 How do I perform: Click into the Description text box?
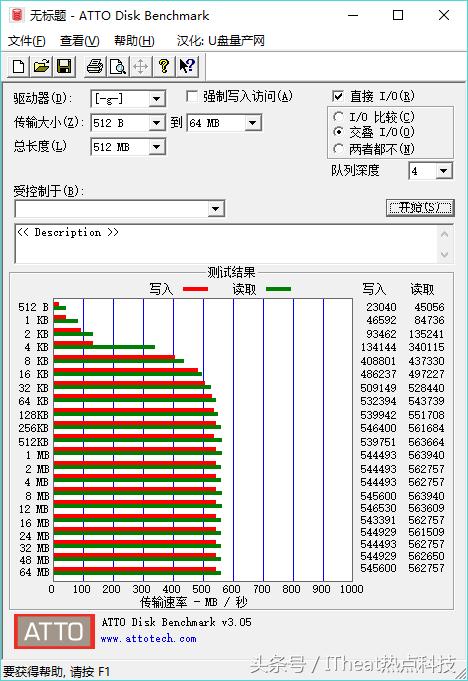(226, 244)
